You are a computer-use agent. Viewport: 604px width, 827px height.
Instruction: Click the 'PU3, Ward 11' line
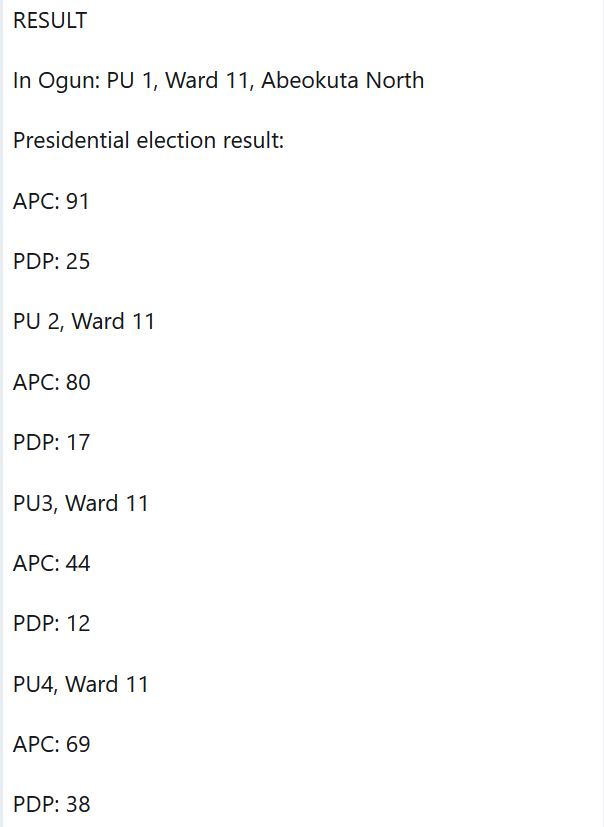(81, 503)
